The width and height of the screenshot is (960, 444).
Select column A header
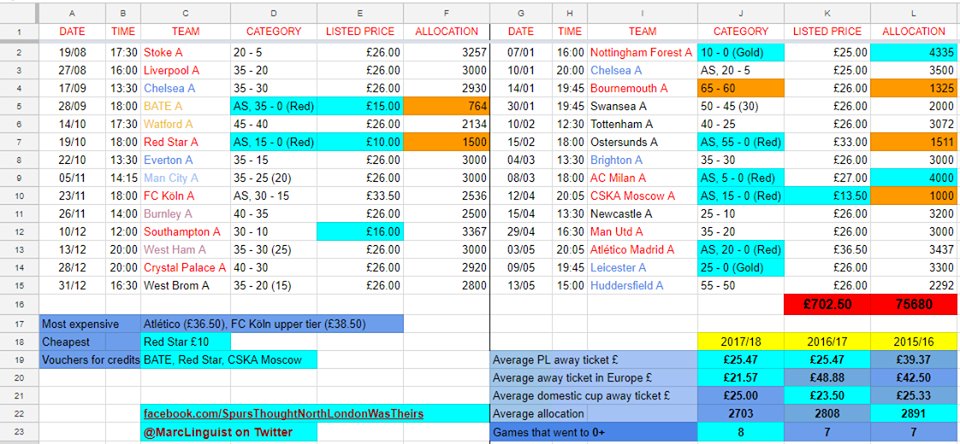click(x=72, y=13)
